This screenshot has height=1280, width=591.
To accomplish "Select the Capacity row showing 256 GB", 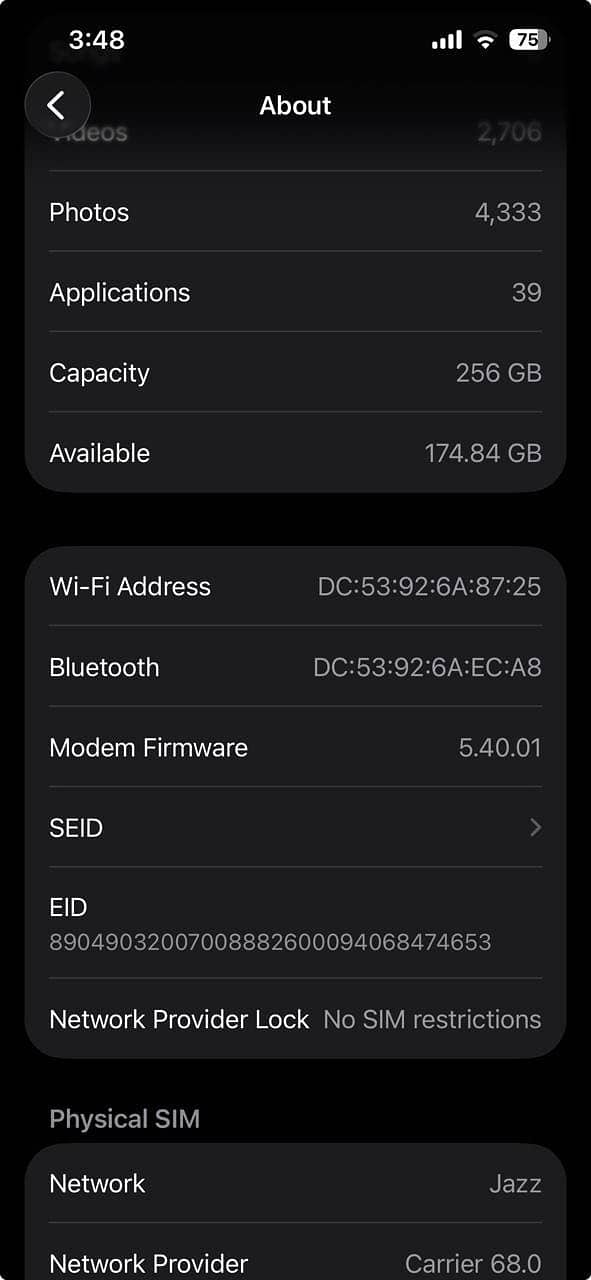I will coord(295,372).
